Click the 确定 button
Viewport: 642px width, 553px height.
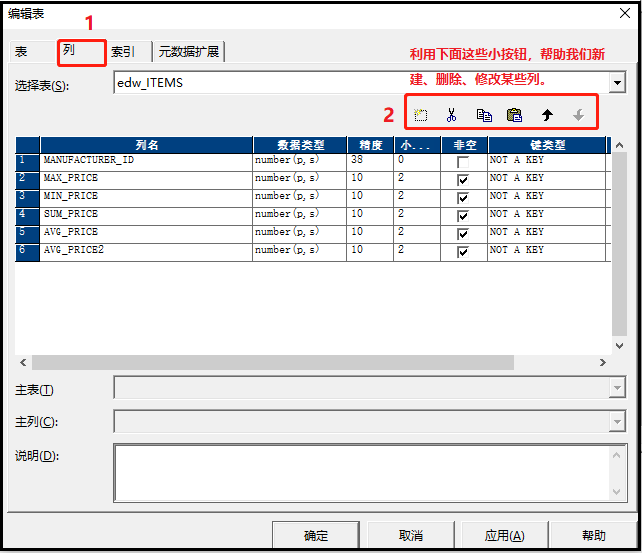pyautogui.click(x=316, y=535)
